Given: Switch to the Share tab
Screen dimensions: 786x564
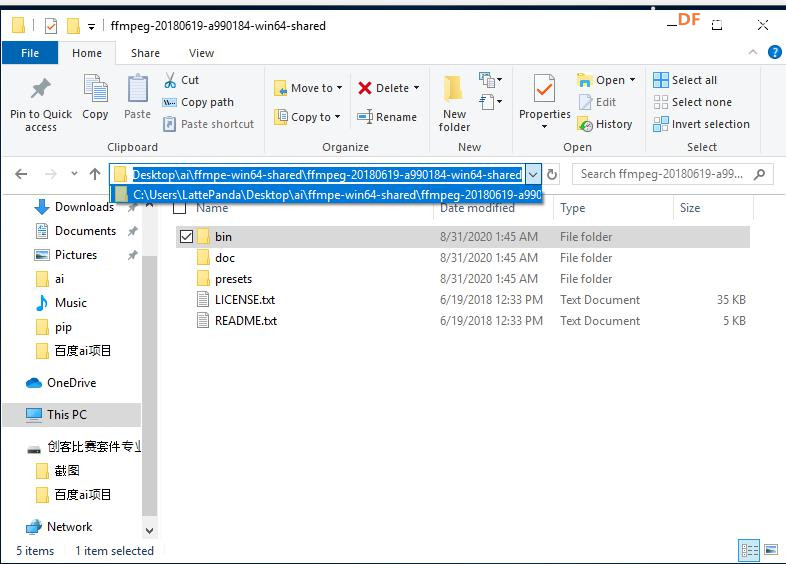Looking at the screenshot, I should pos(145,53).
